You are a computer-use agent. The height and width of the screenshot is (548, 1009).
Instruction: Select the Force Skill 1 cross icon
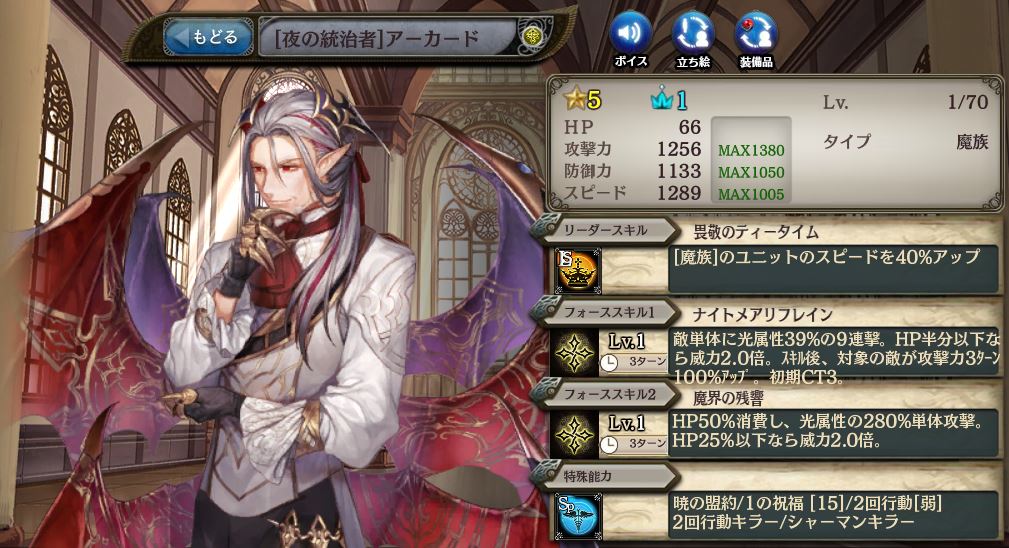click(x=574, y=352)
